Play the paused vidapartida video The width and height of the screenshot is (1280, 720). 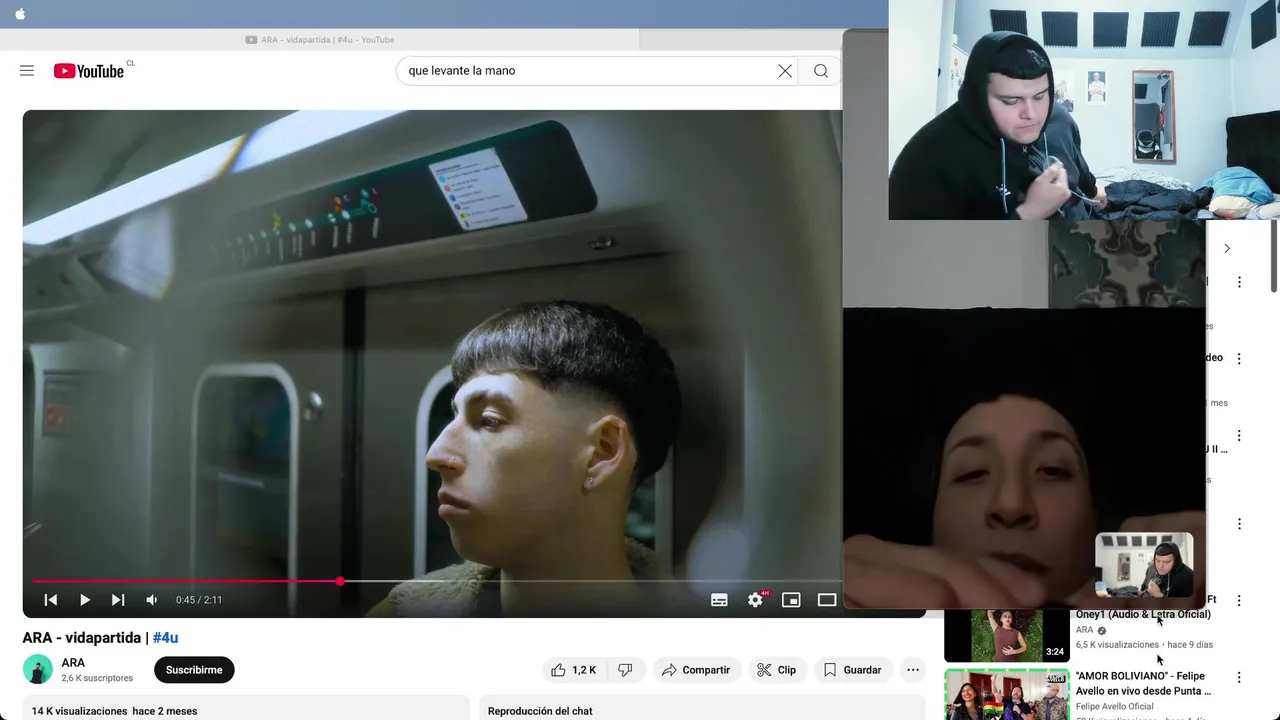(85, 600)
